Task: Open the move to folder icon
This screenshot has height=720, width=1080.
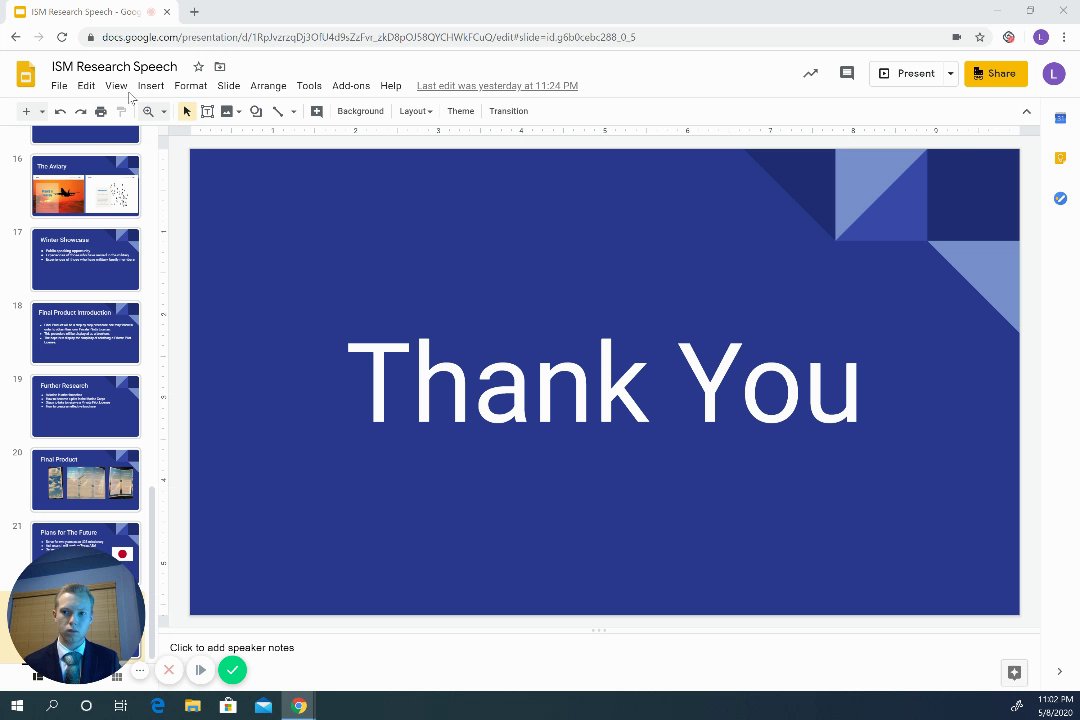Action: (220, 67)
